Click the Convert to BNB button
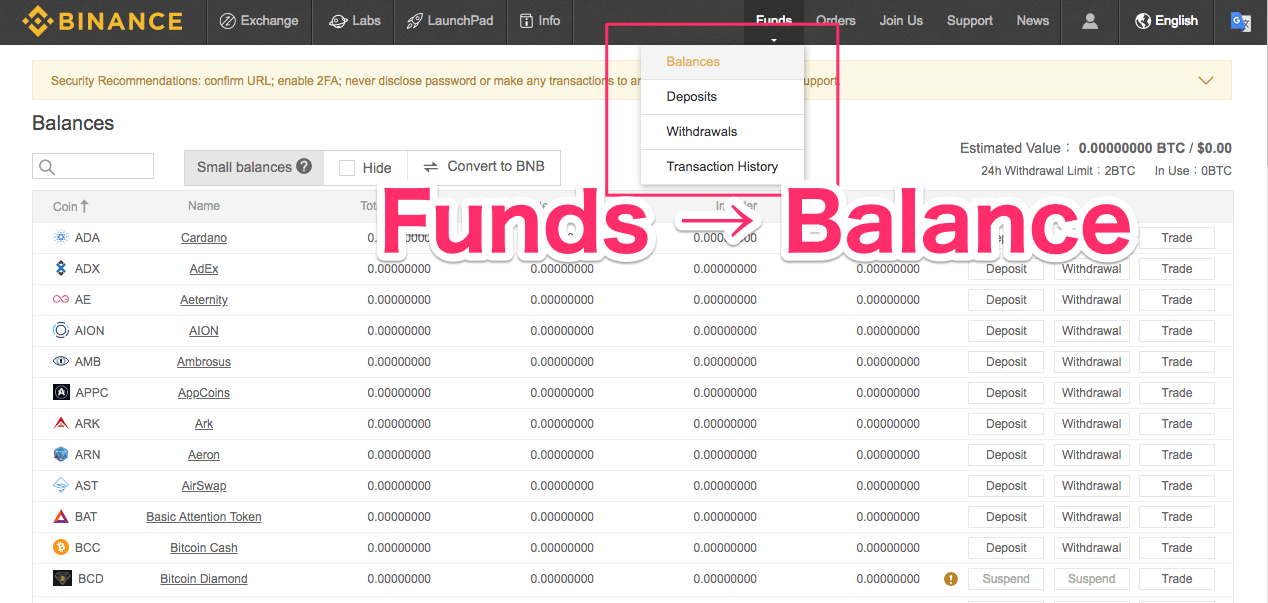1268x603 pixels. tap(484, 167)
